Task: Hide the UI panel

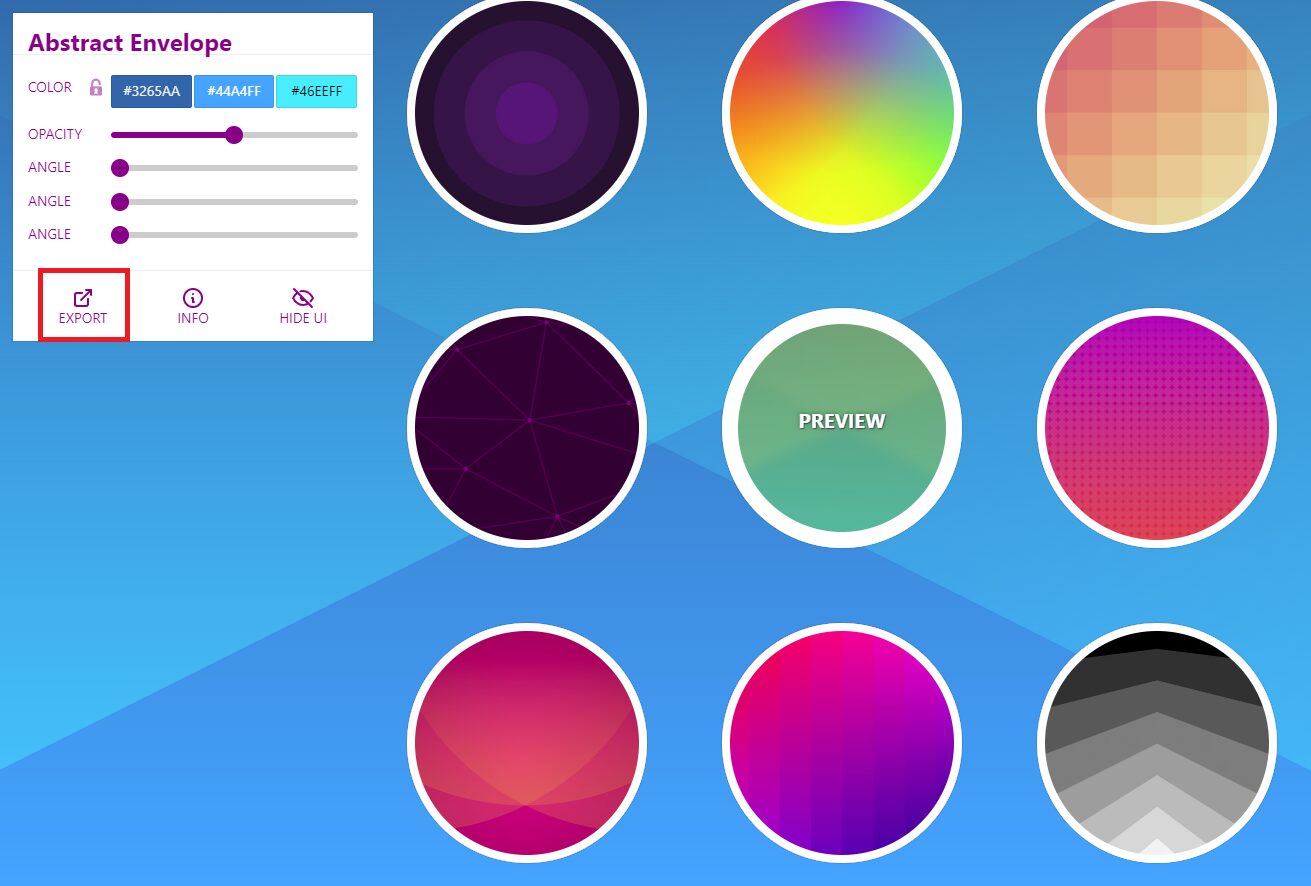Action: coord(302,305)
